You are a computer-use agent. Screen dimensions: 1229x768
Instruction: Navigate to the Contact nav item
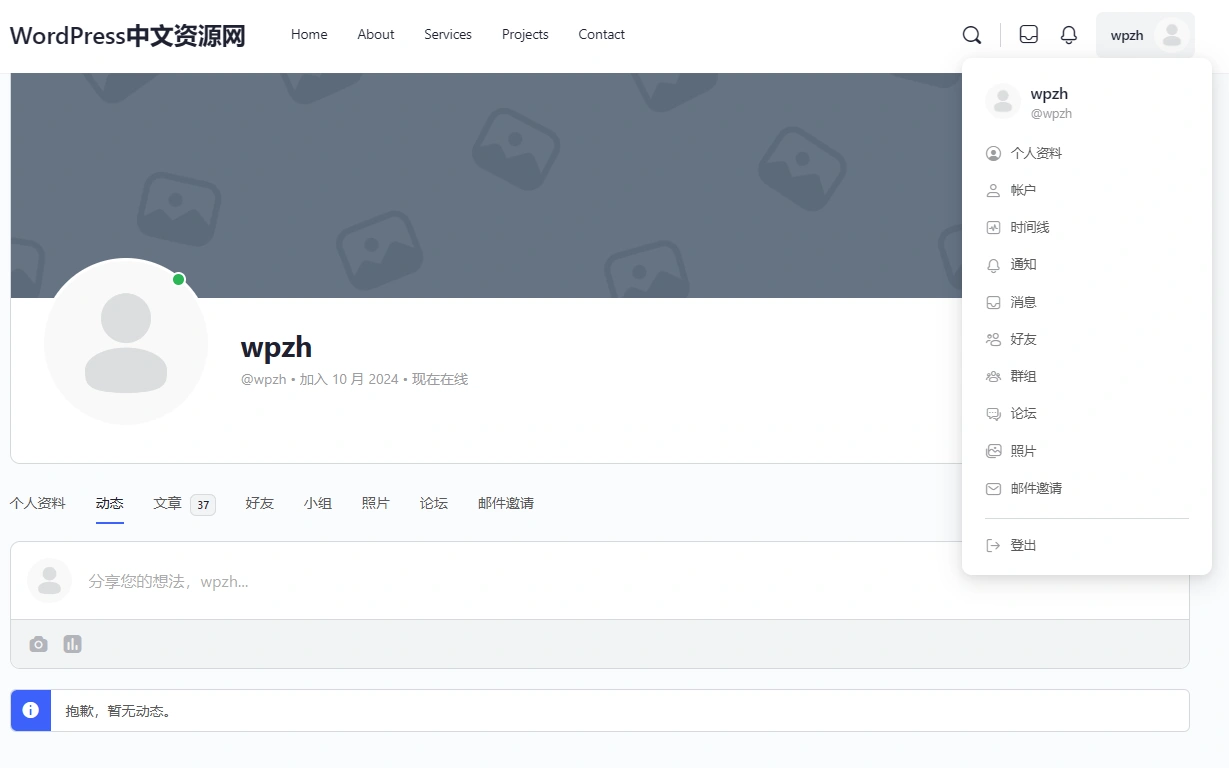coord(601,34)
